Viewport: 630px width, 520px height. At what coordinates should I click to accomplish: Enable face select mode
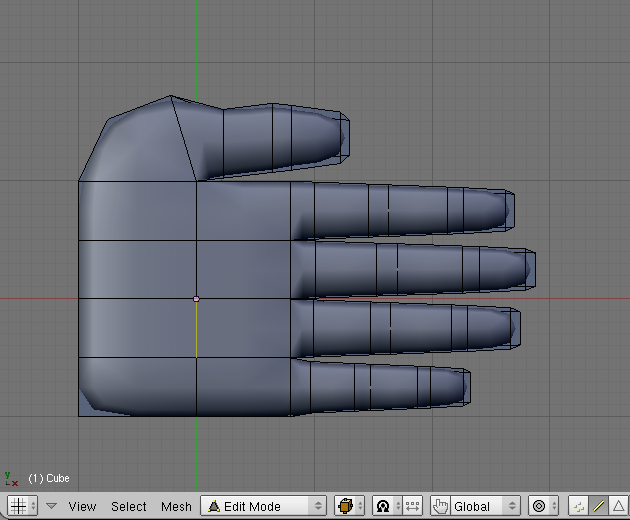[619, 506]
